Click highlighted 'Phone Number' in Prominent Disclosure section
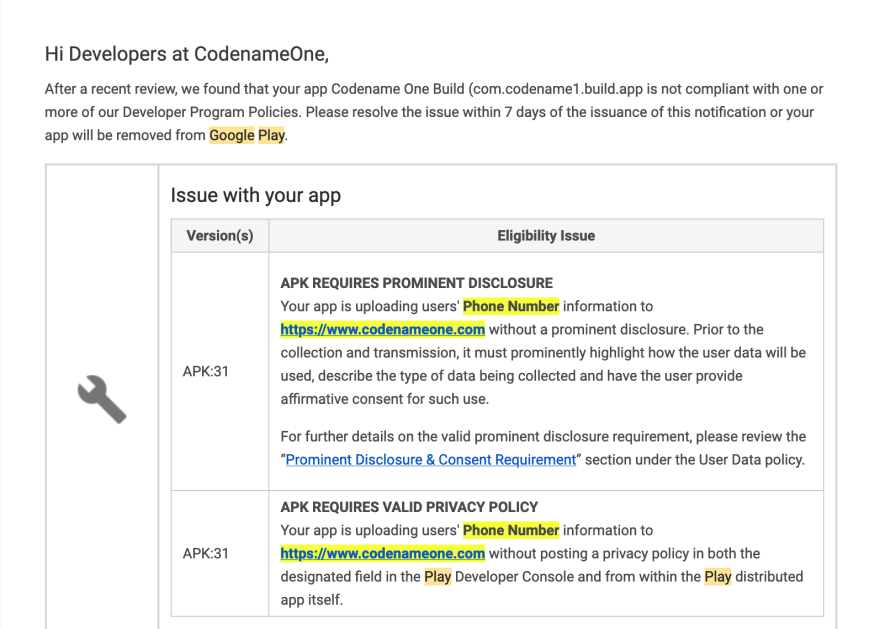Screen dimensions: 880x629 tap(511, 306)
